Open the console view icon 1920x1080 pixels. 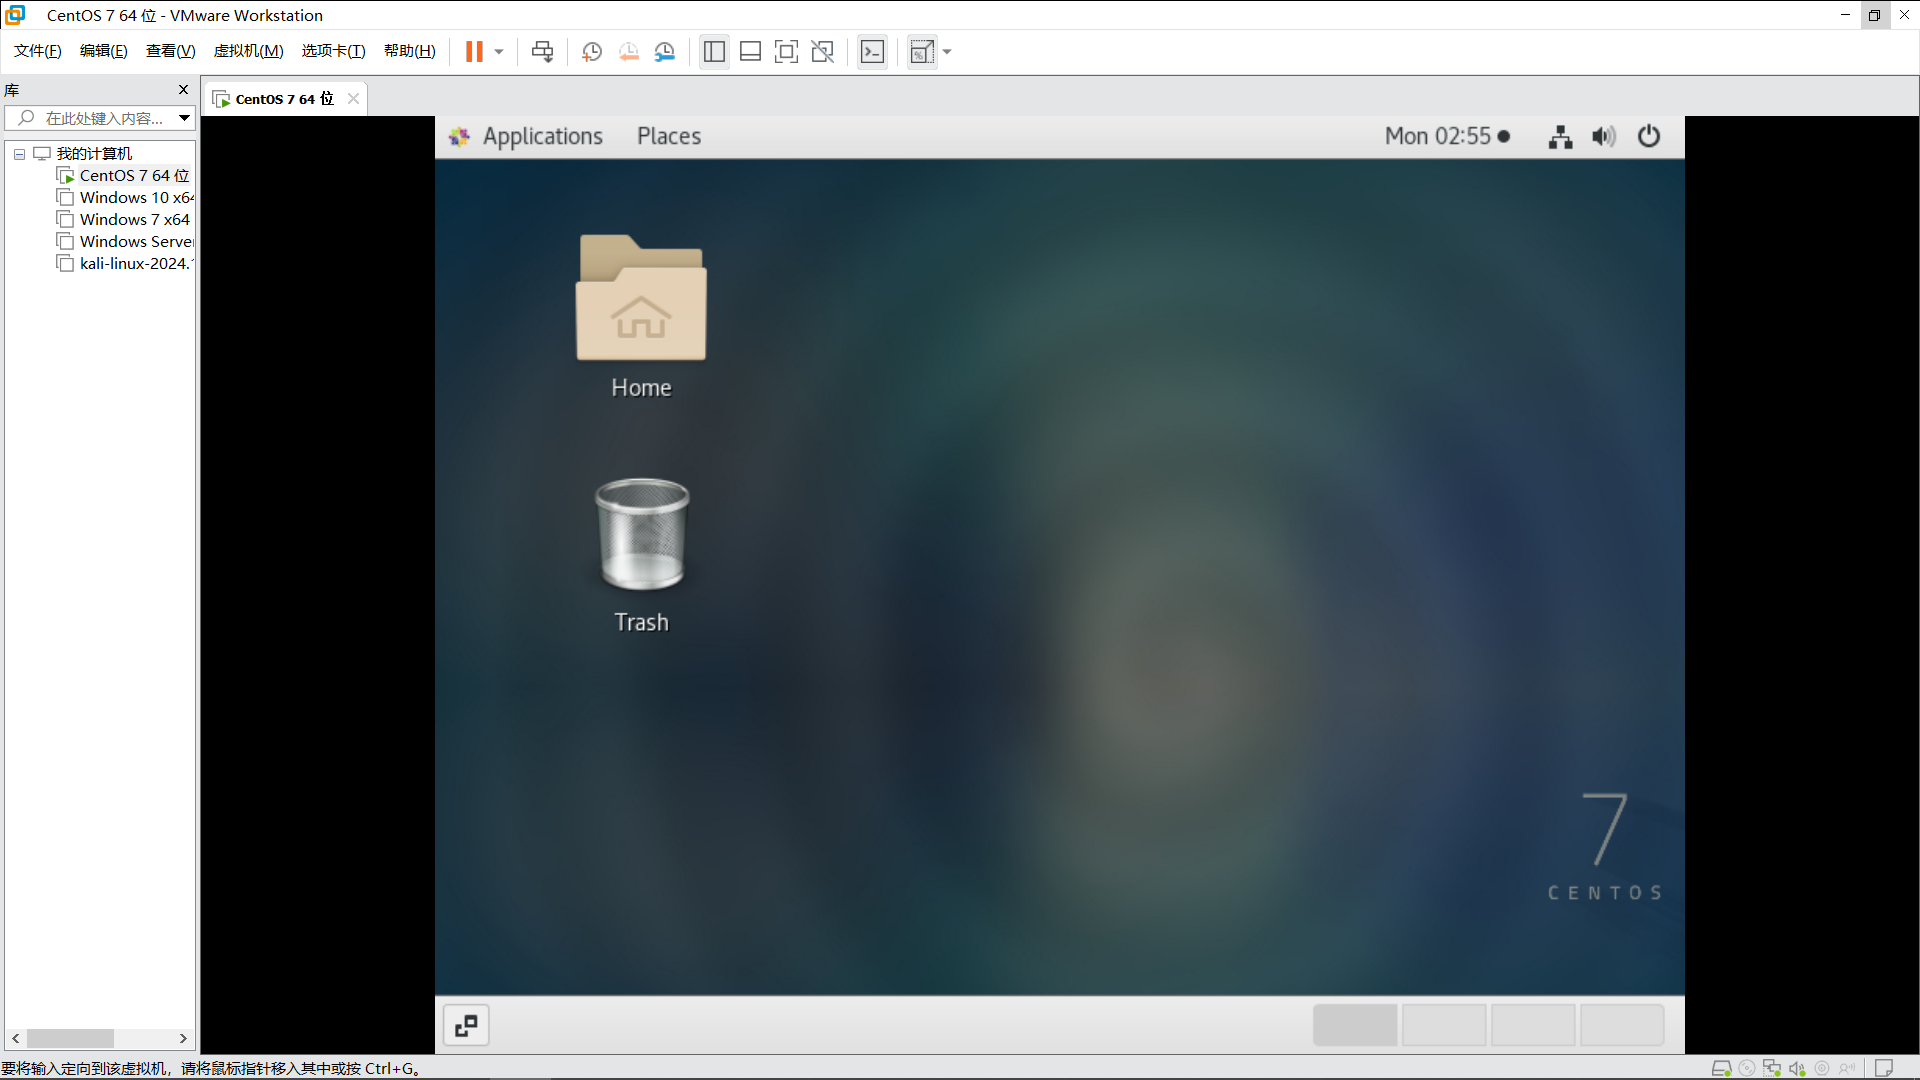[x=872, y=52]
